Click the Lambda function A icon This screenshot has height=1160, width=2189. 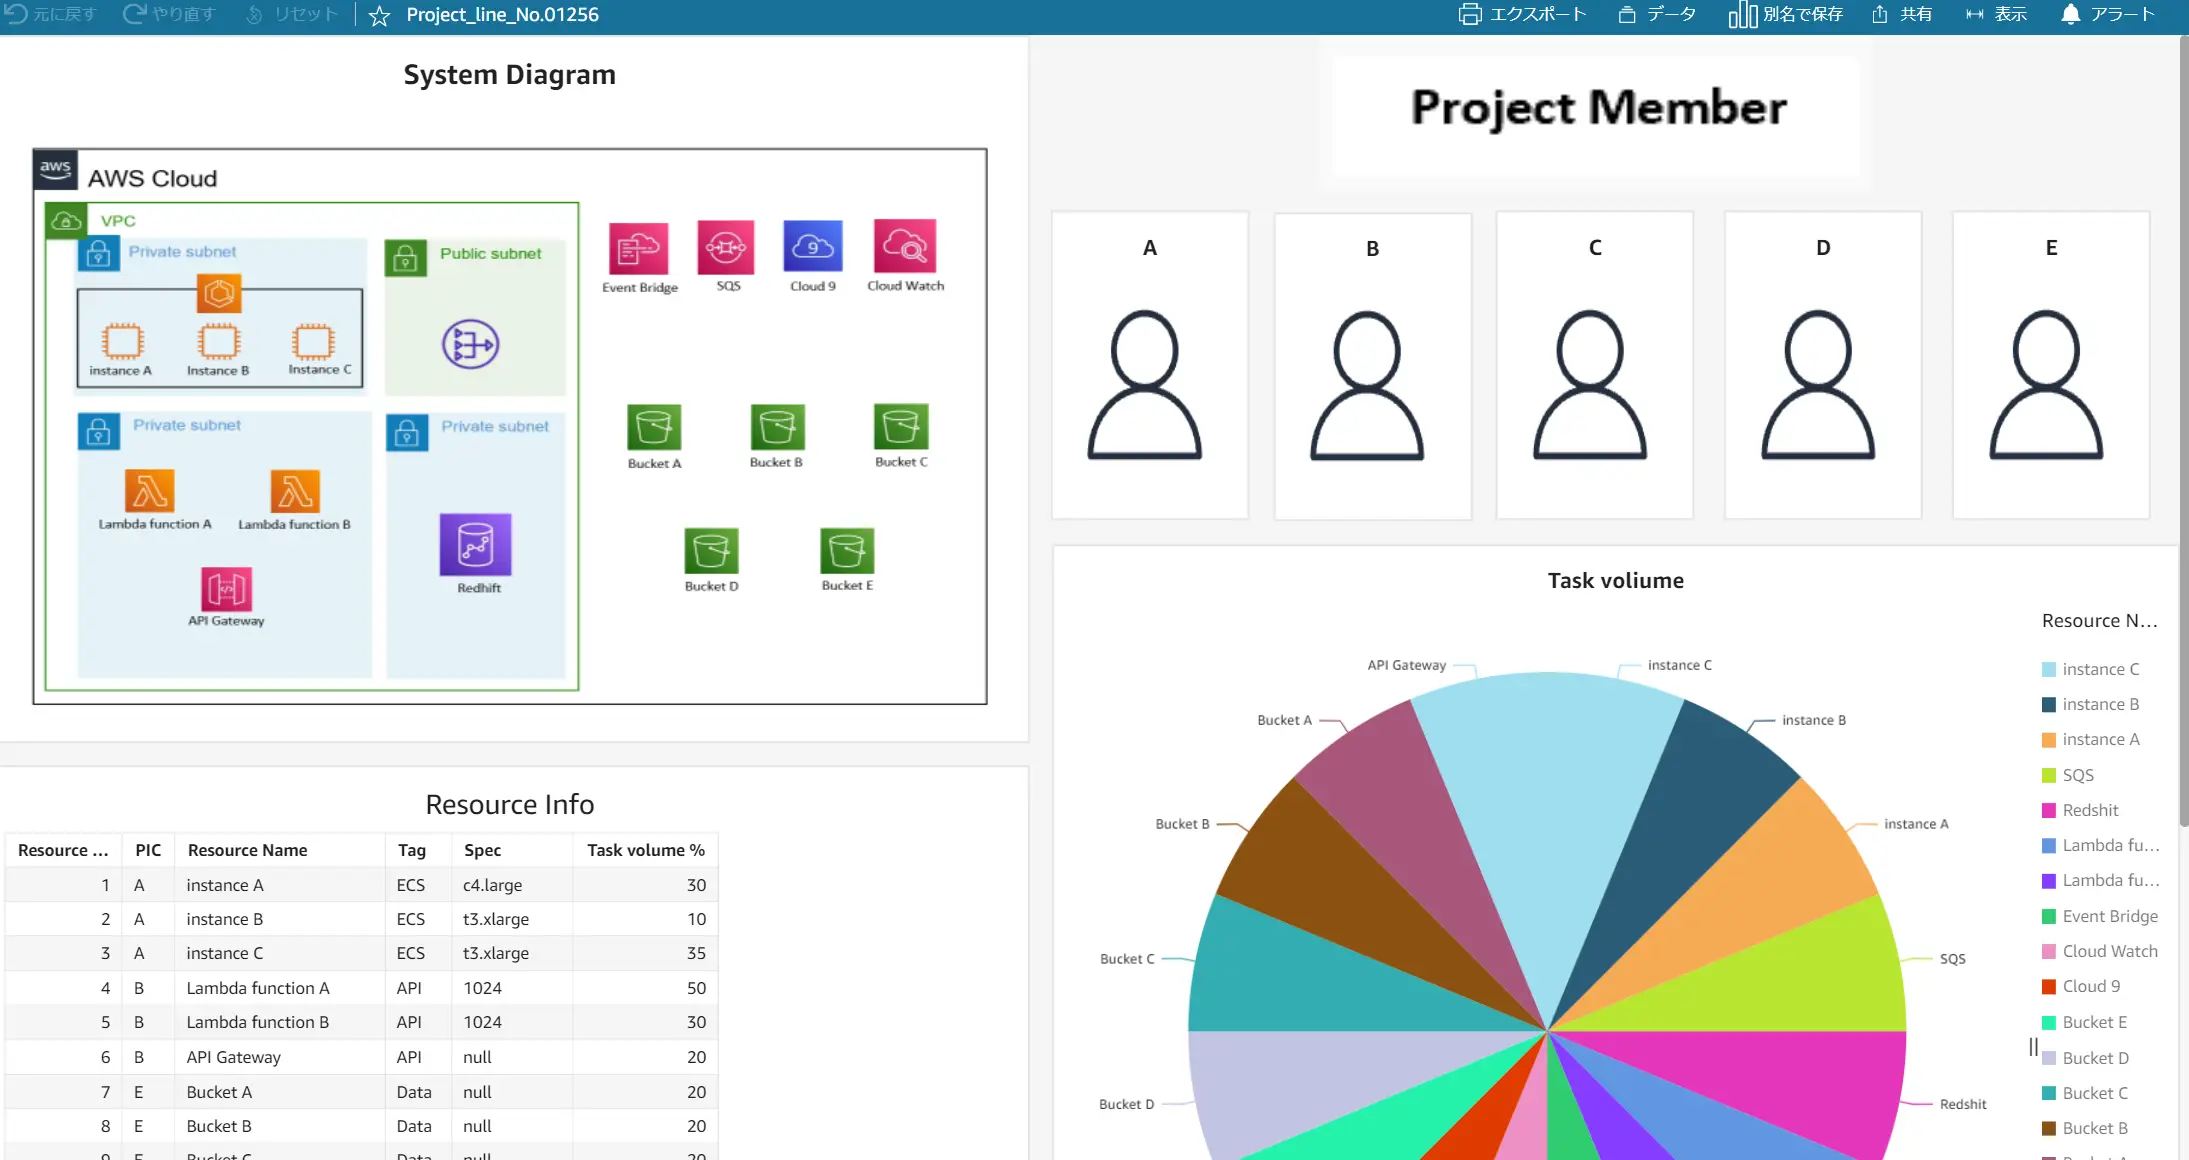150,491
